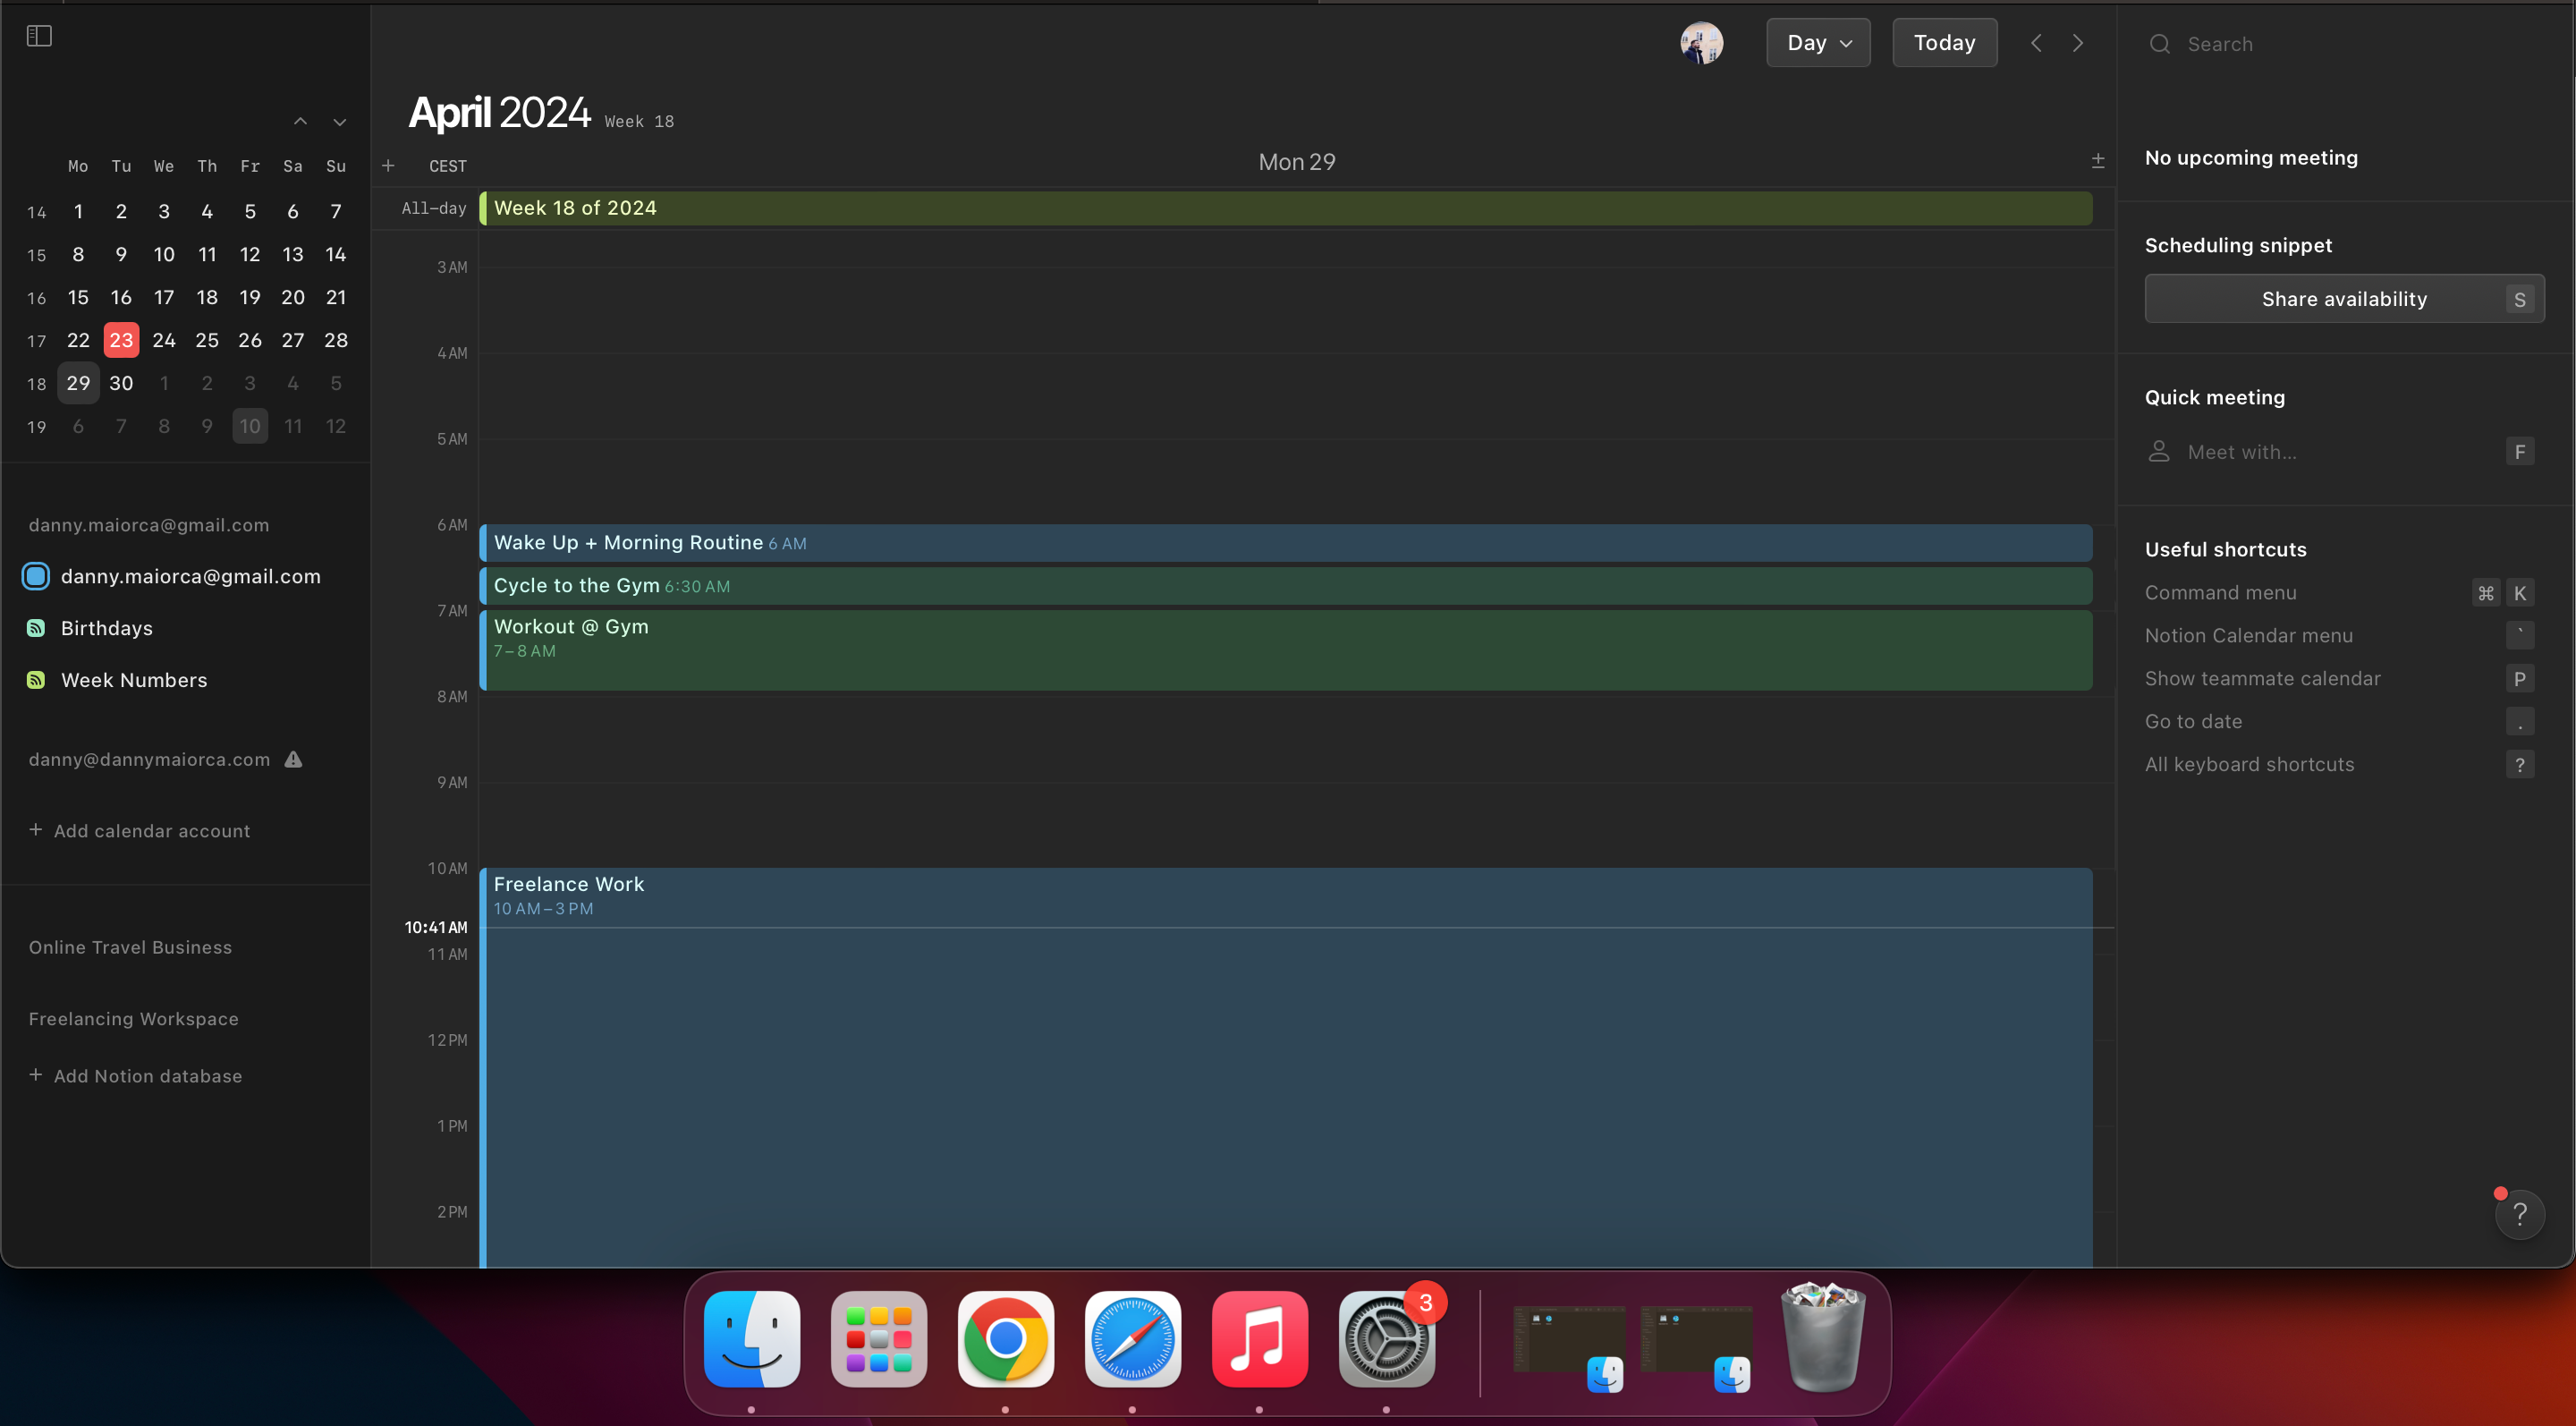This screenshot has height=1426, width=2576.
Task: Open search with the magnifier icon
Action: [2160, 44]
